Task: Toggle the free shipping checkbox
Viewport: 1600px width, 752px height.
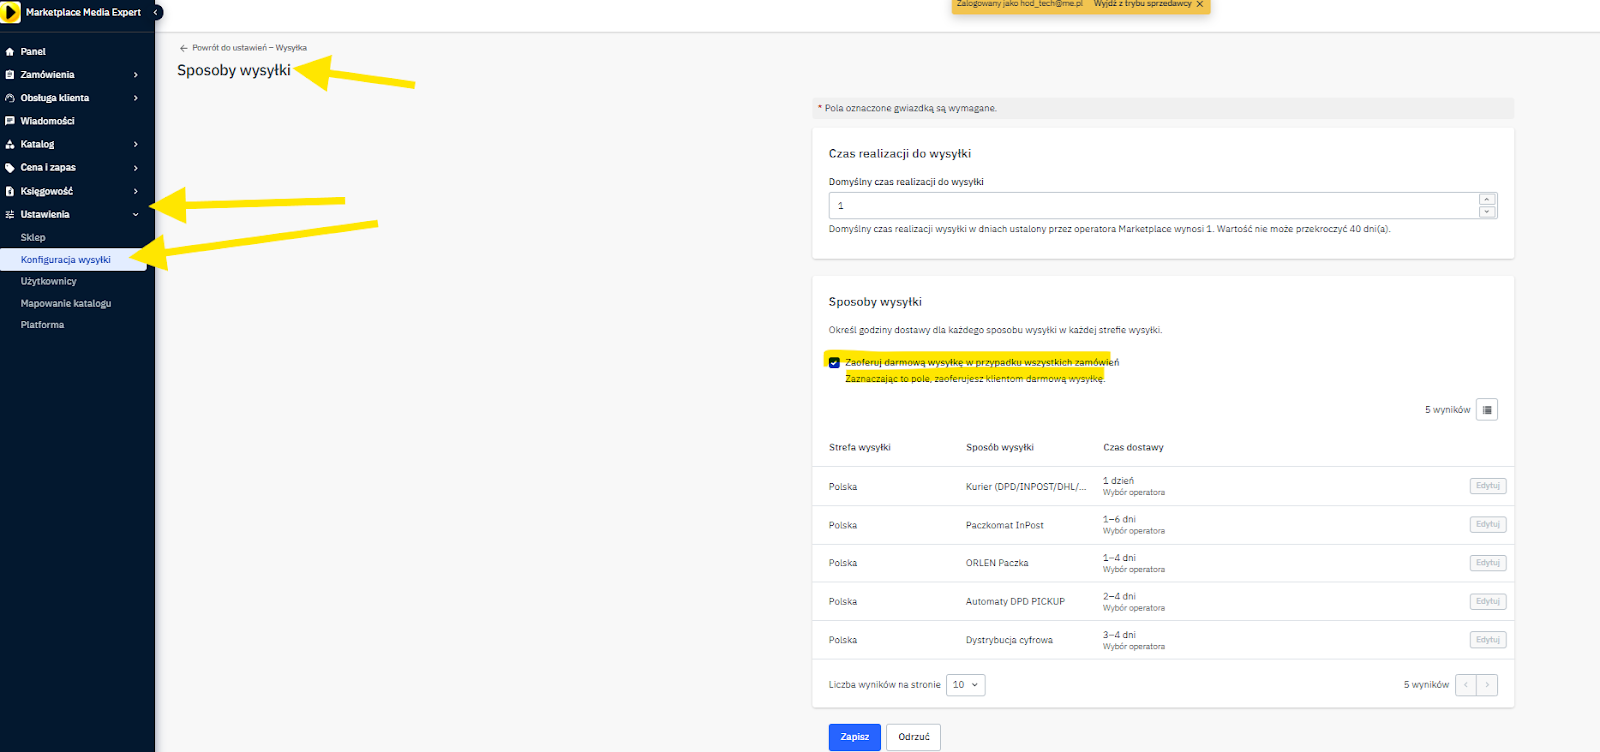Action: (834, 363)
